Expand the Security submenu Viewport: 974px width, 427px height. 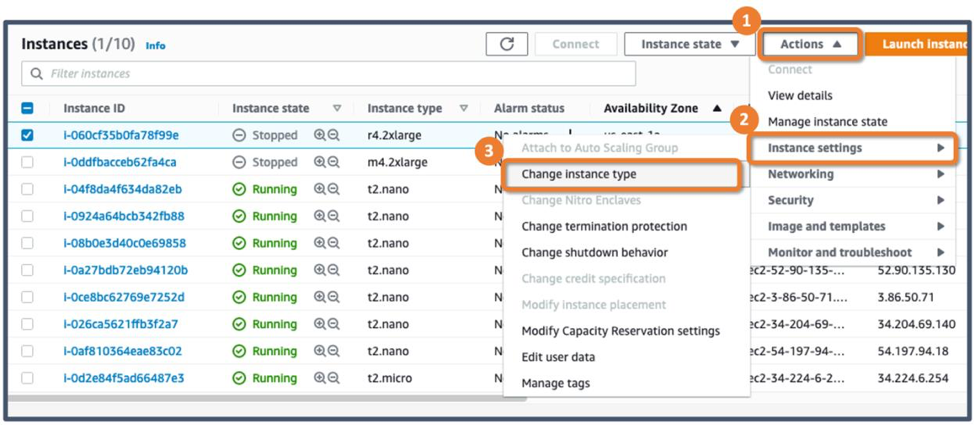[x=853, y=200]
